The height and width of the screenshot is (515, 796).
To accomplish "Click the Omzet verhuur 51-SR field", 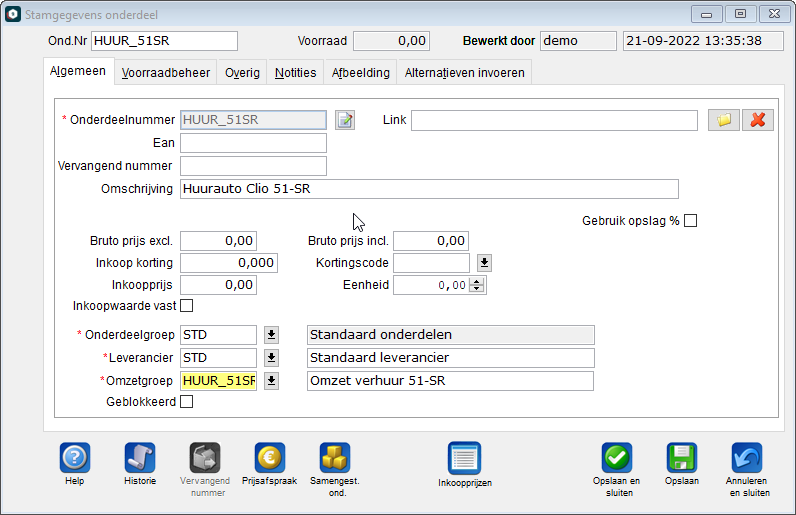I will 450,381.
